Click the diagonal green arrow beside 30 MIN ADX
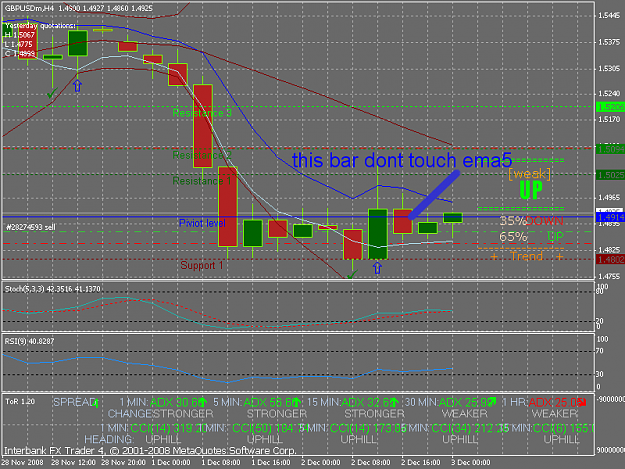Screen dimensions: 625x469 click(491, 402)
